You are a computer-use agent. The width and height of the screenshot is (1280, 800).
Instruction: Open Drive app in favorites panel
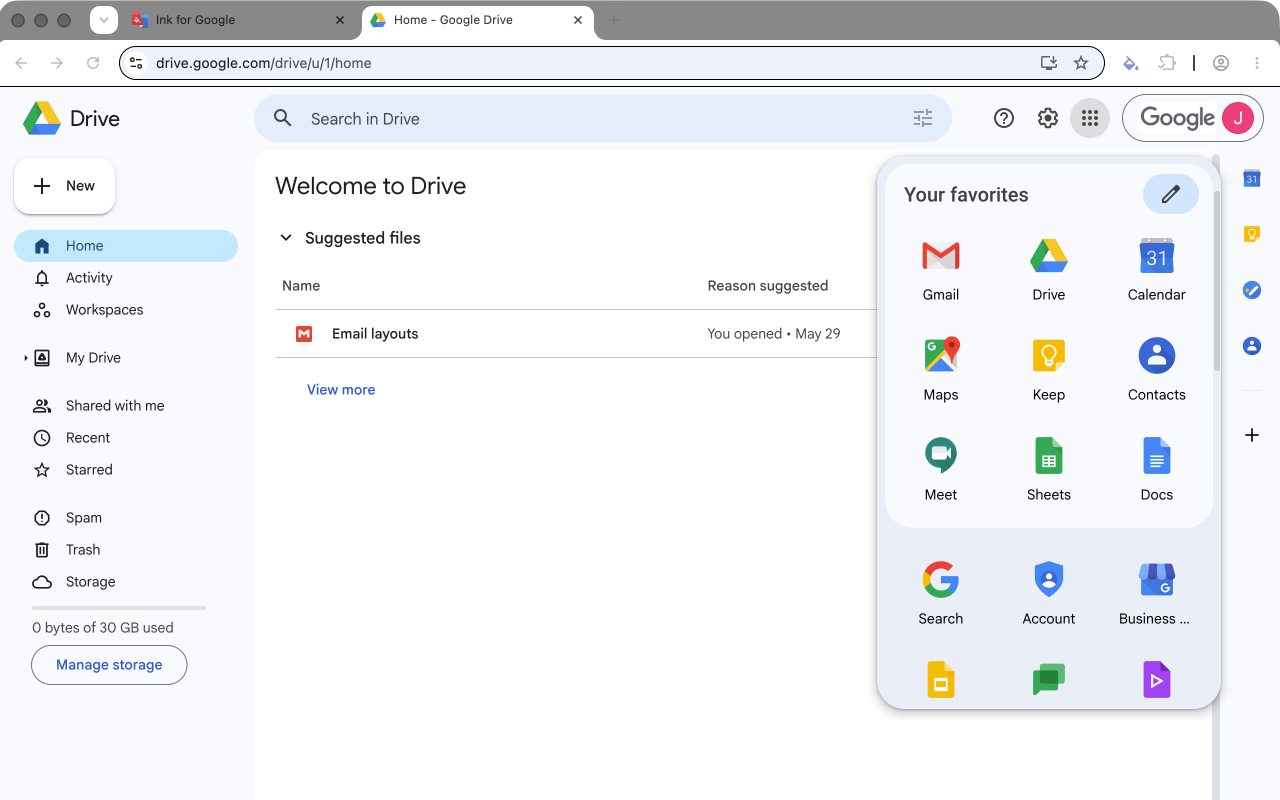tap(1049, 270)
